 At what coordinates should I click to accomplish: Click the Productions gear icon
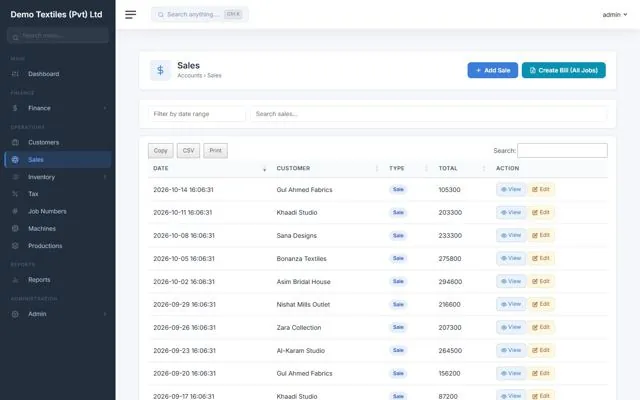[x=15, y=246]
